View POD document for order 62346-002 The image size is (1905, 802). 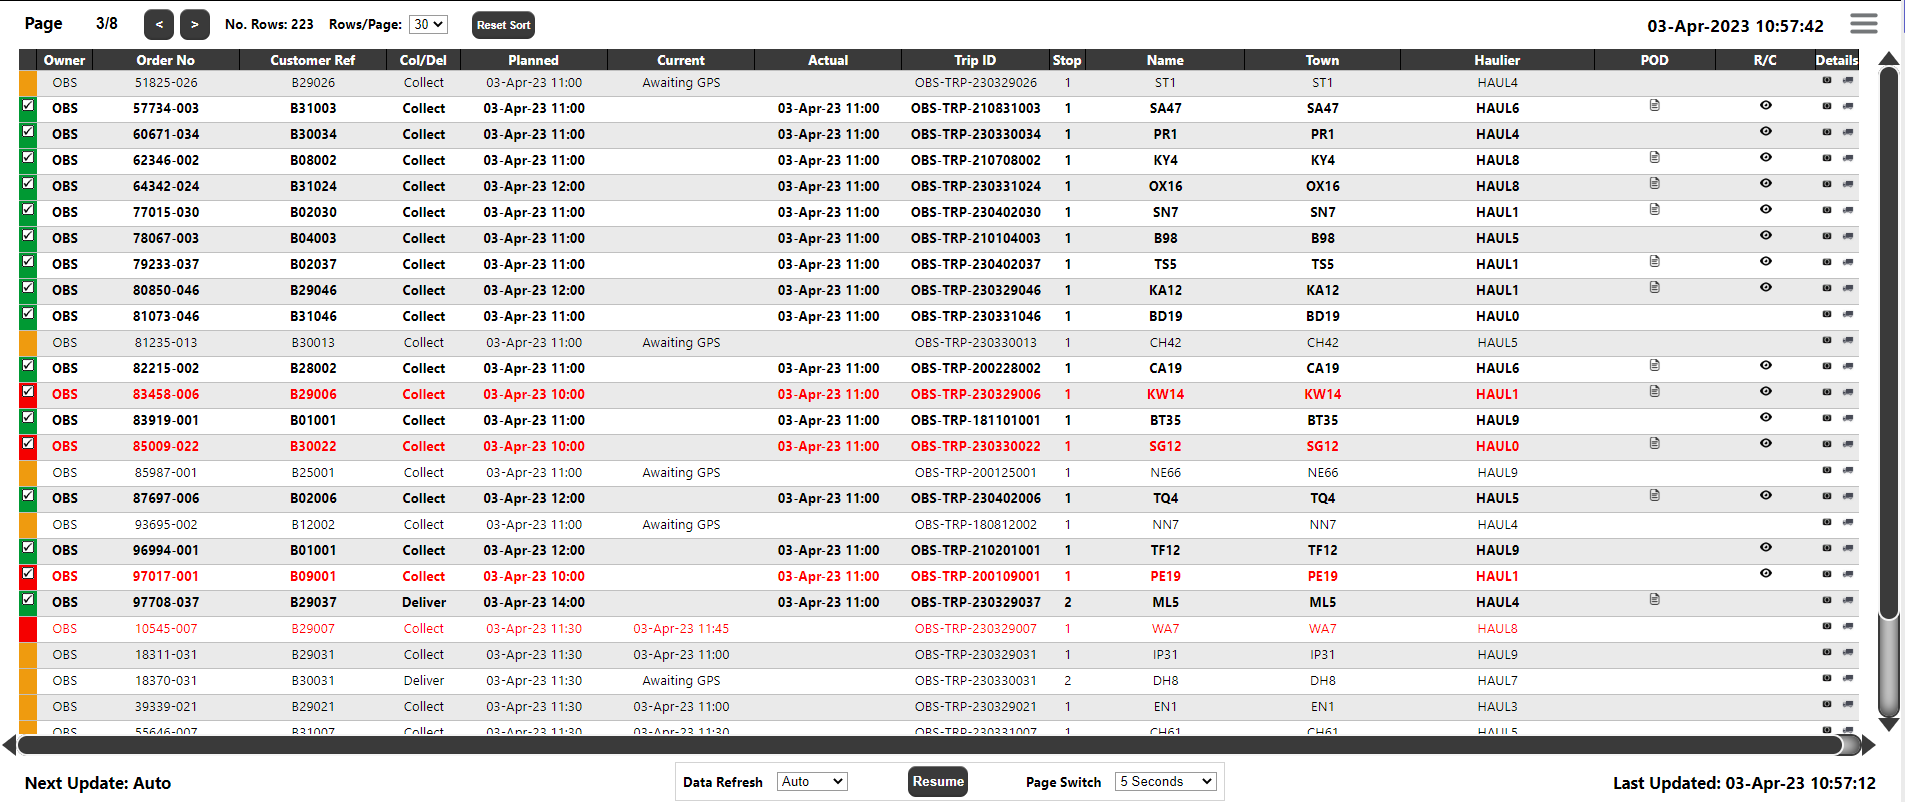coord(1655,157)
